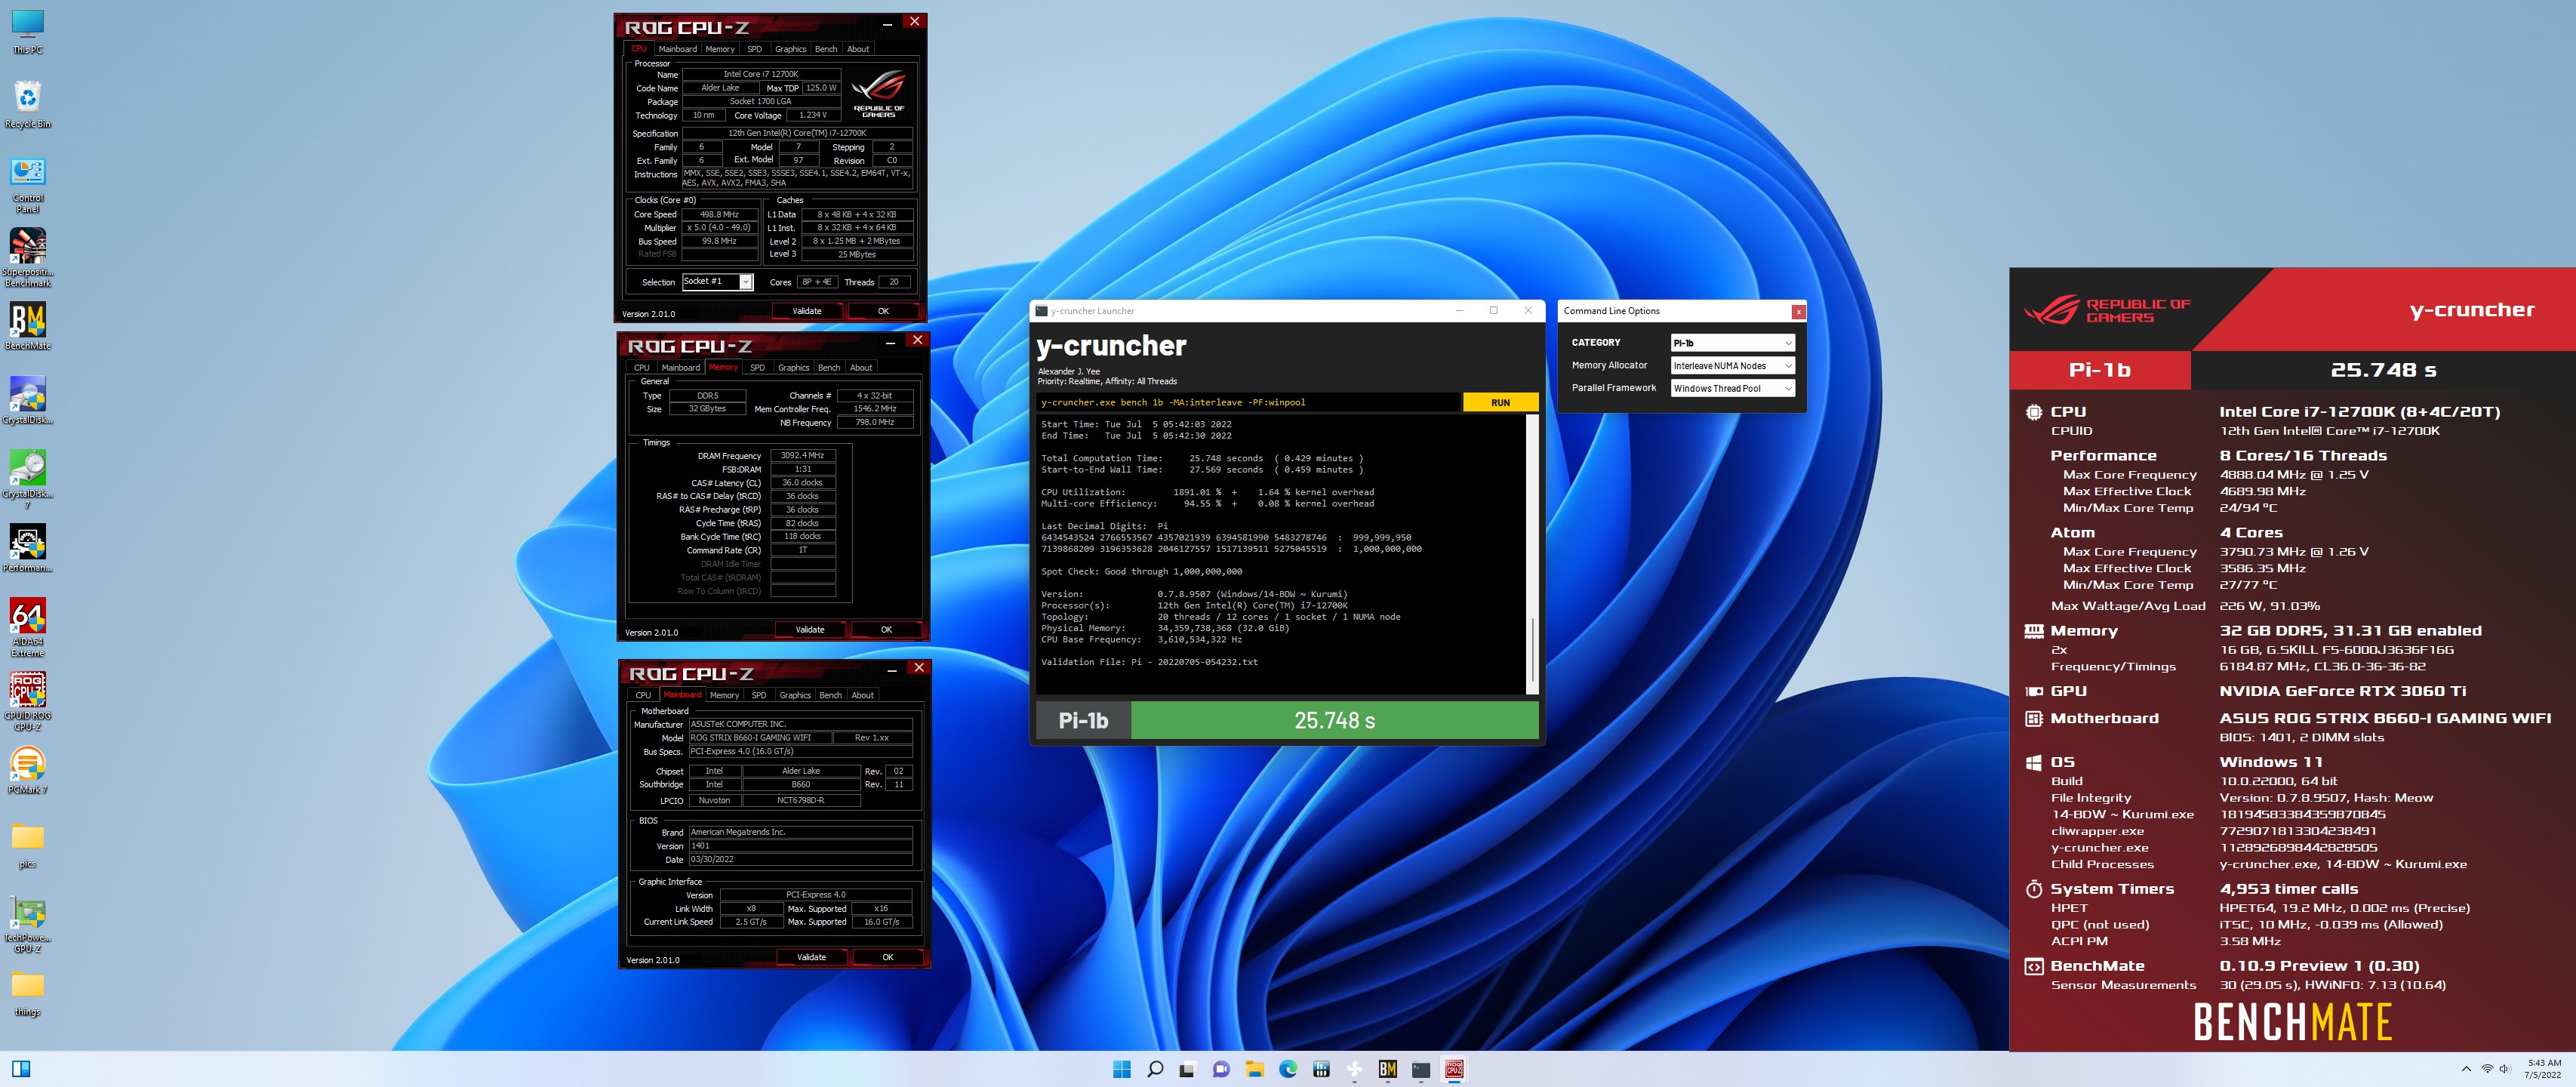This screenshot has height=1087, width=2576.
Task: Launch BenchMate from the desktop shortcut
Action: click(x=27, y=327)
